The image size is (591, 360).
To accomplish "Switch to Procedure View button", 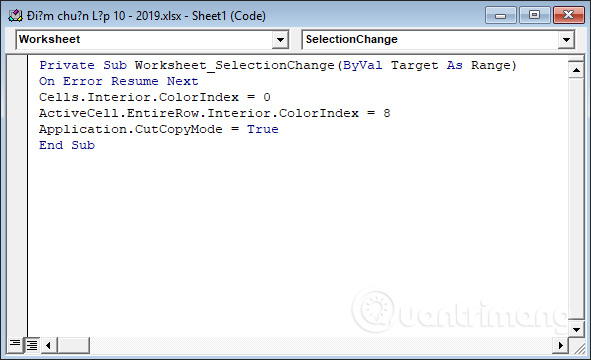I will coord(15,344).
